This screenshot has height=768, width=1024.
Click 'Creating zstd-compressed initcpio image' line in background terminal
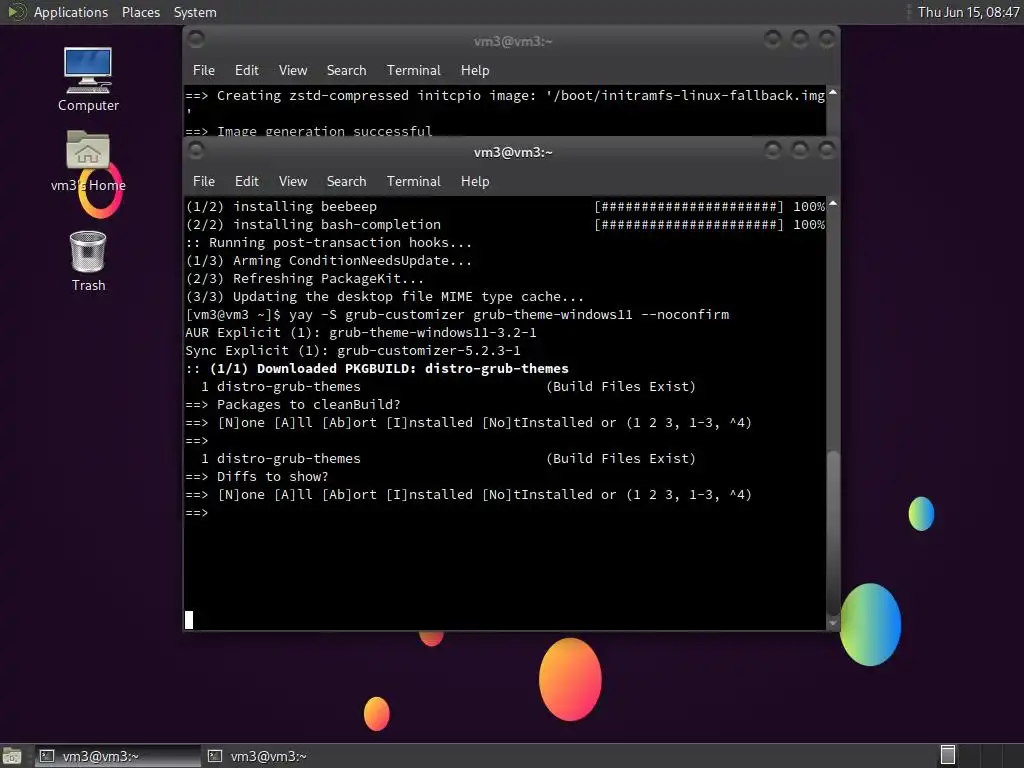pos(505,95)
